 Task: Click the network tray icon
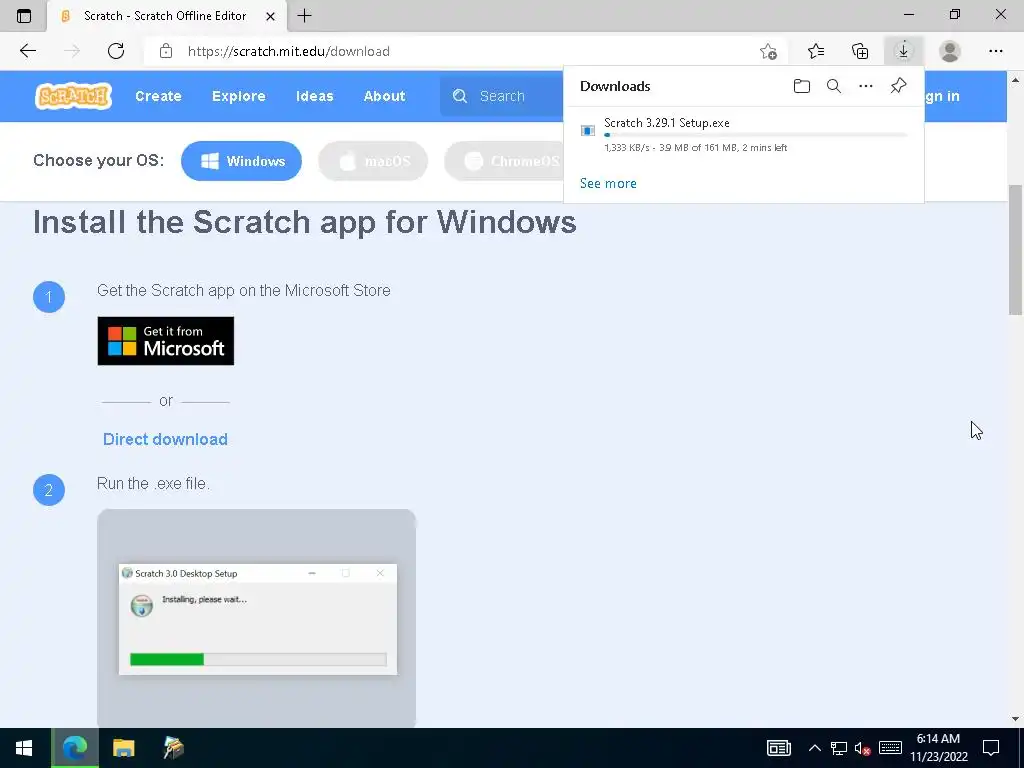(839, 748)
